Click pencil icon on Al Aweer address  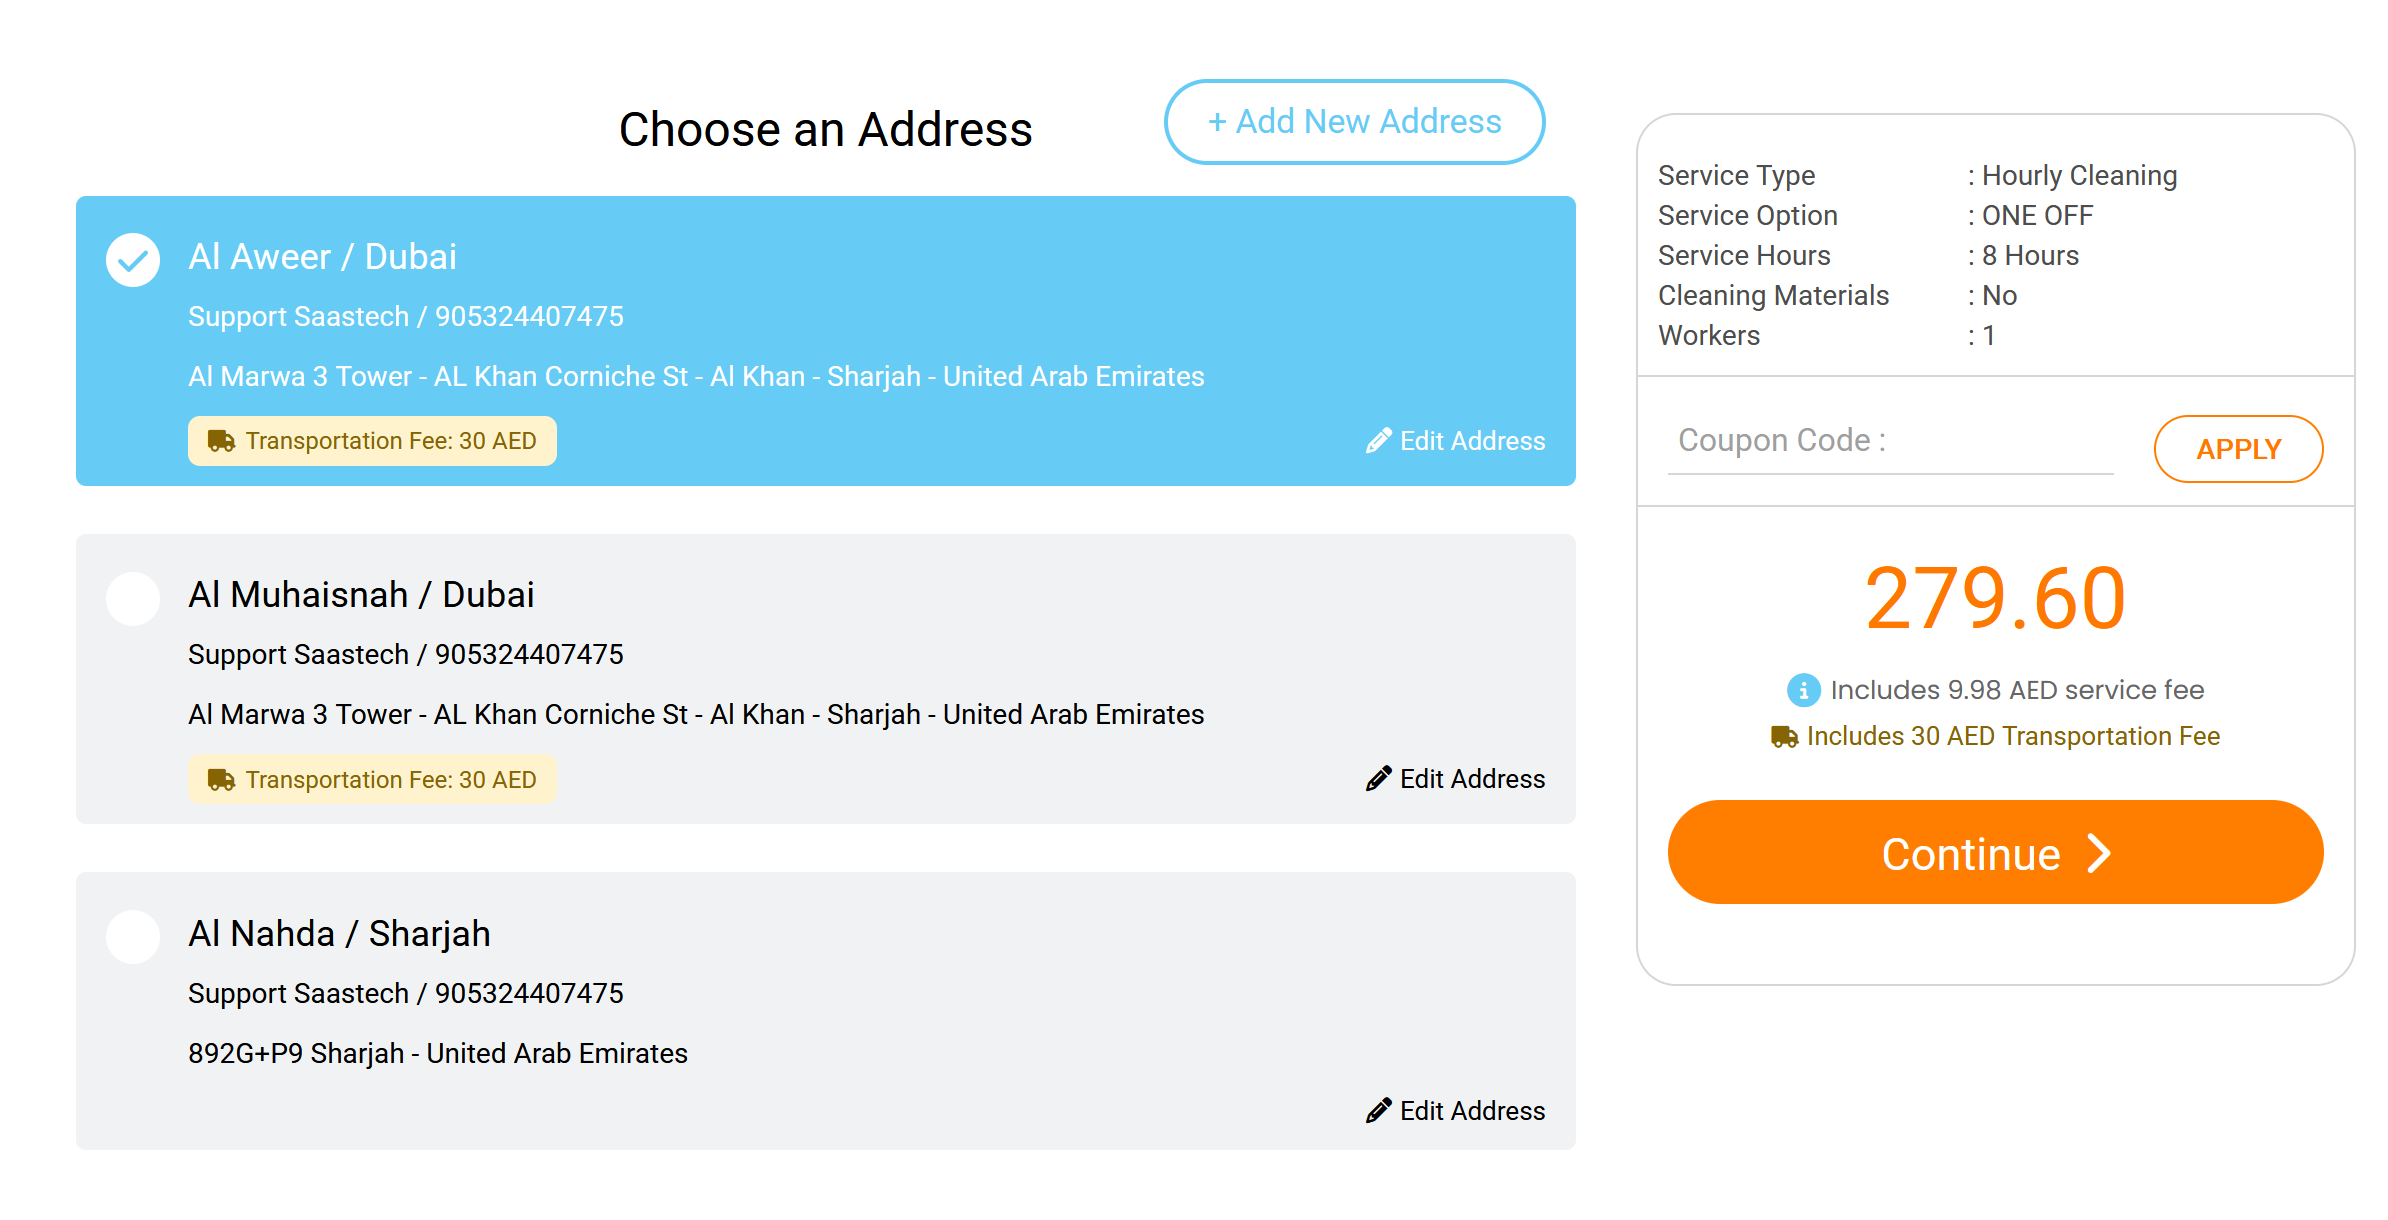1379,441
